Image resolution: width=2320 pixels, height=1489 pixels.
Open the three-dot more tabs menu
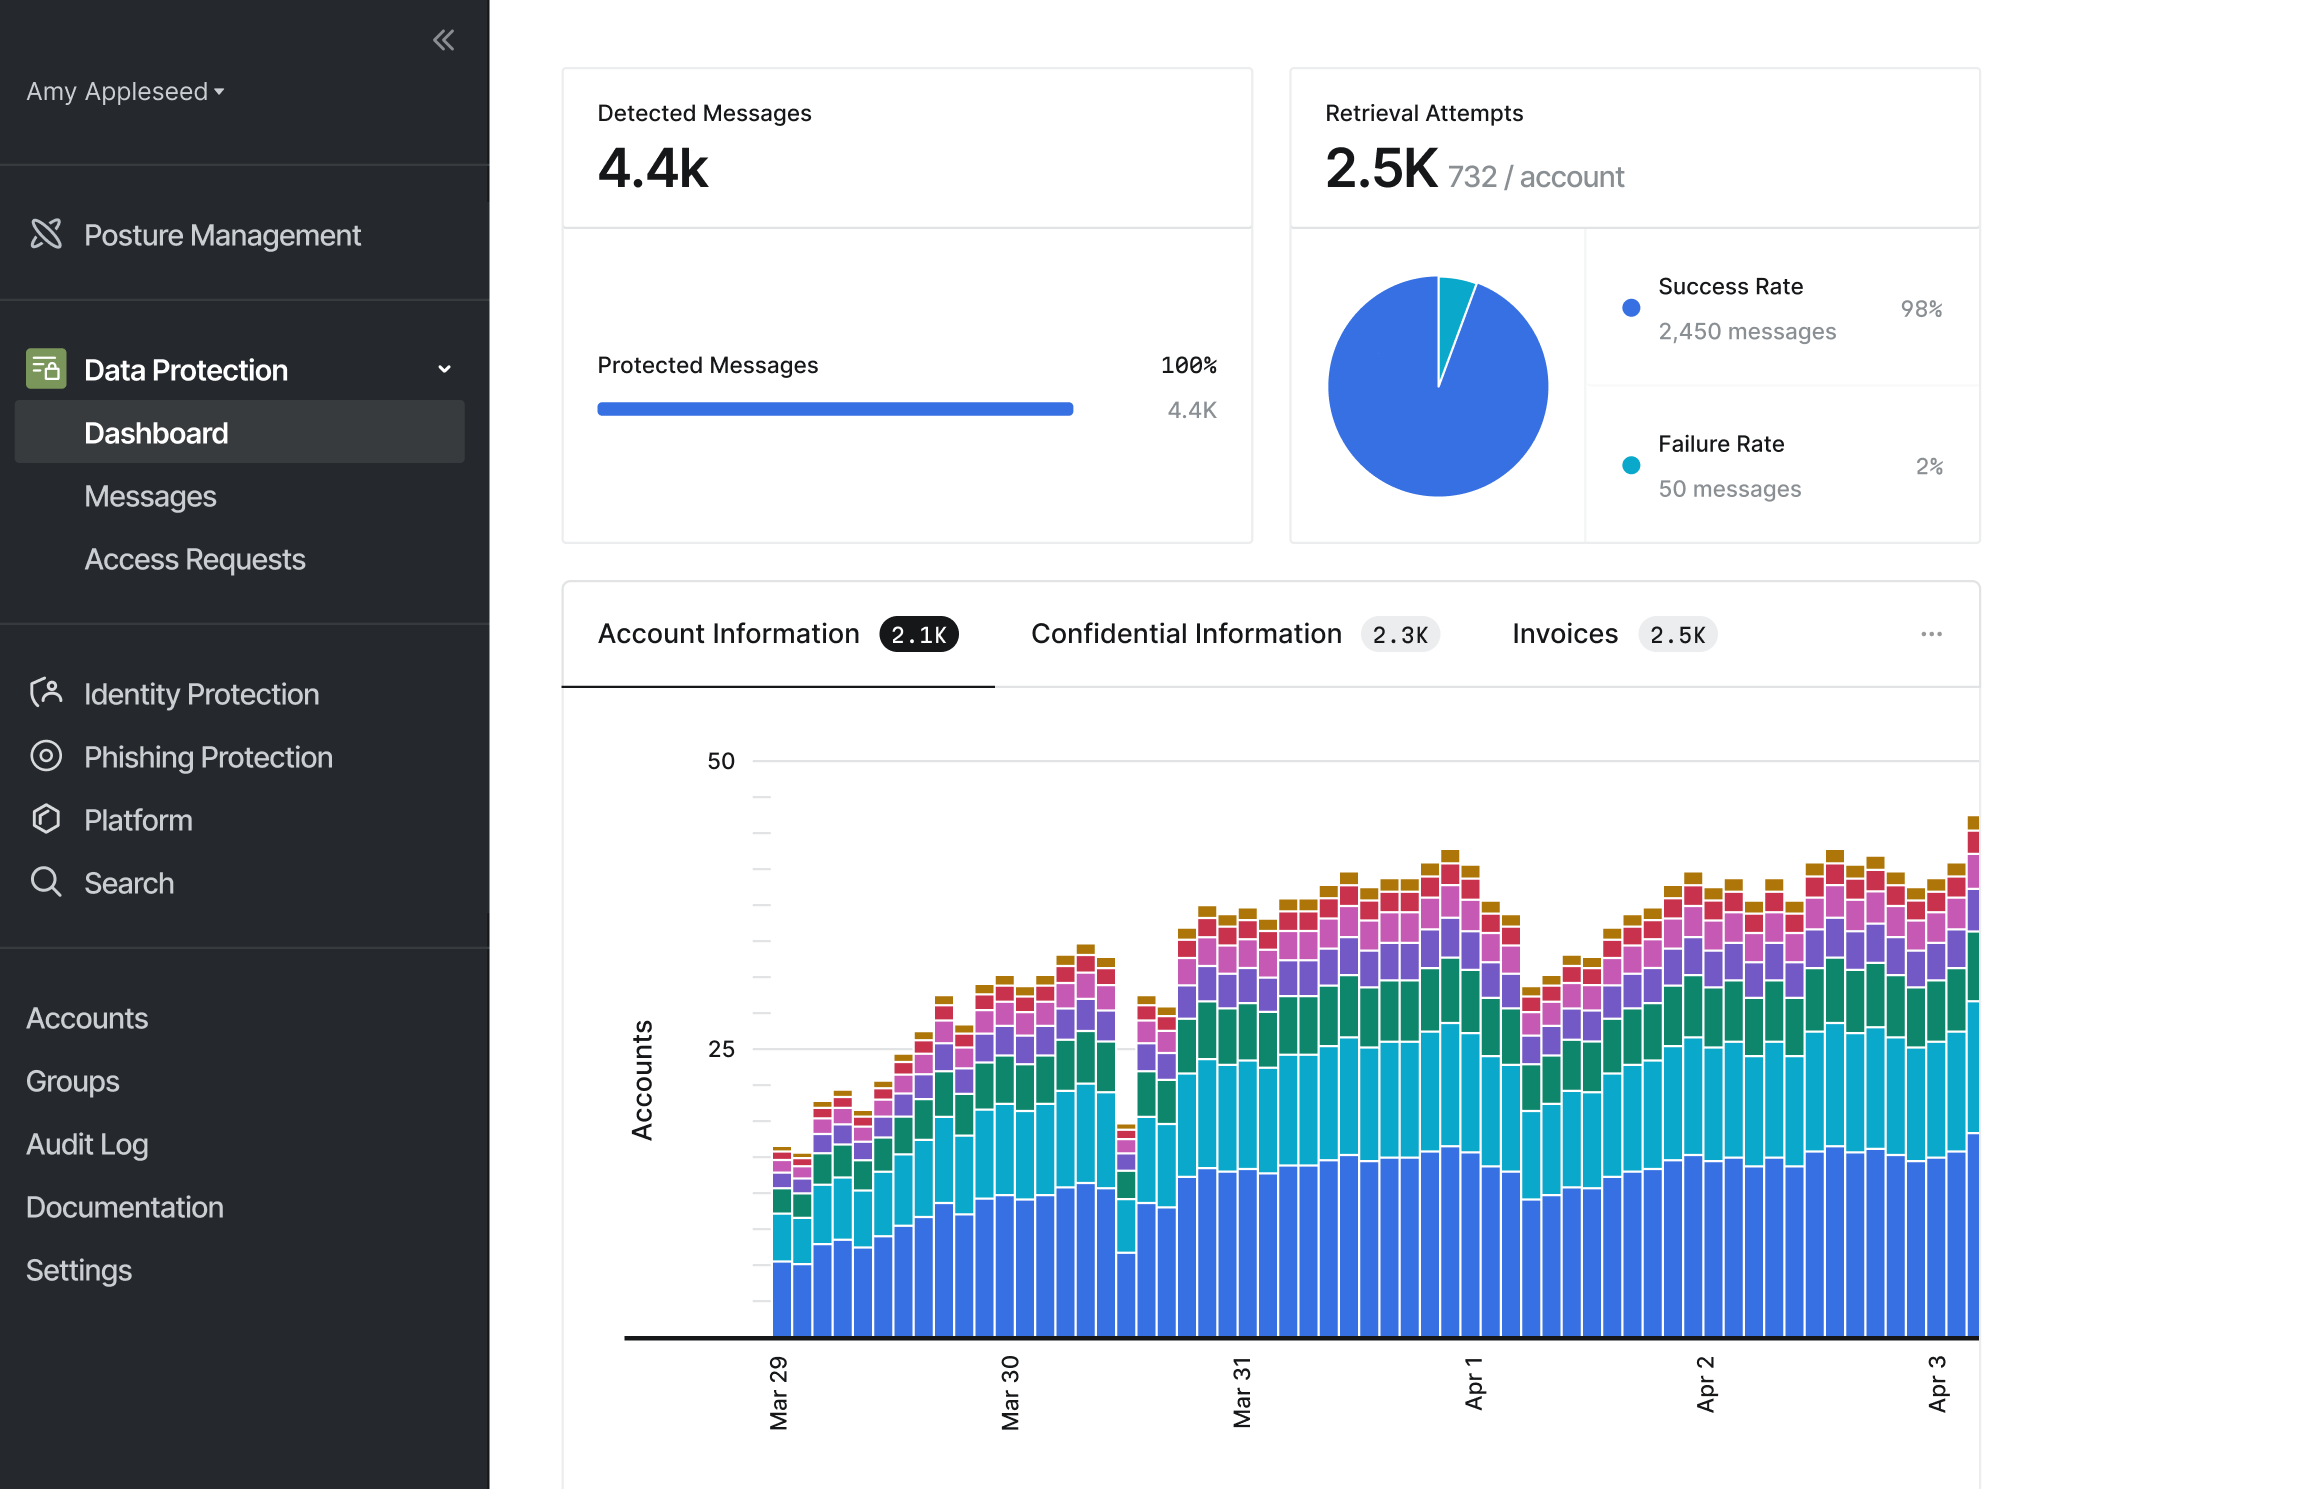1931,634
